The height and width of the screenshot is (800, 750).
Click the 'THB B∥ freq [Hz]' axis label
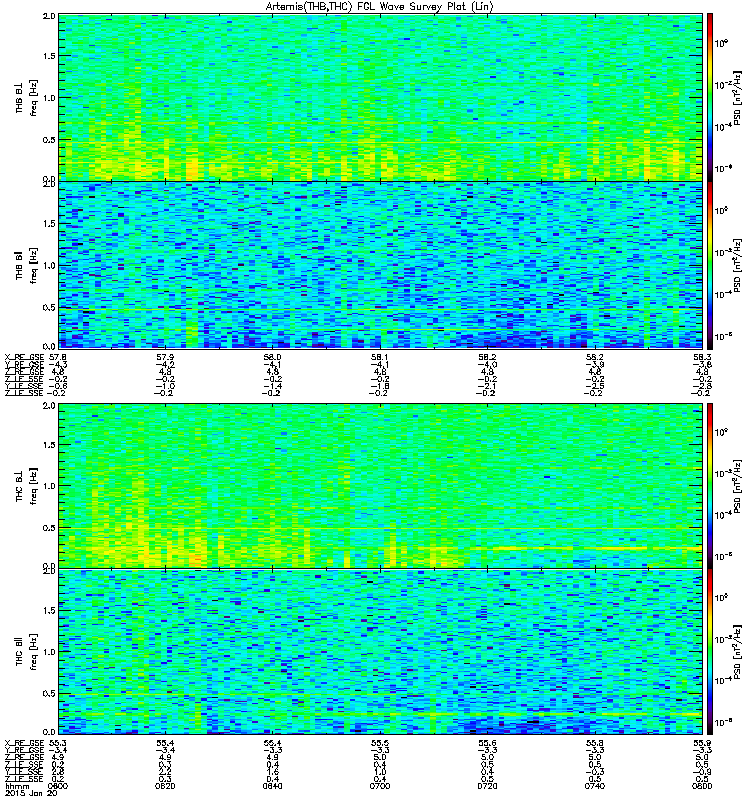click(x=27, y=265)
